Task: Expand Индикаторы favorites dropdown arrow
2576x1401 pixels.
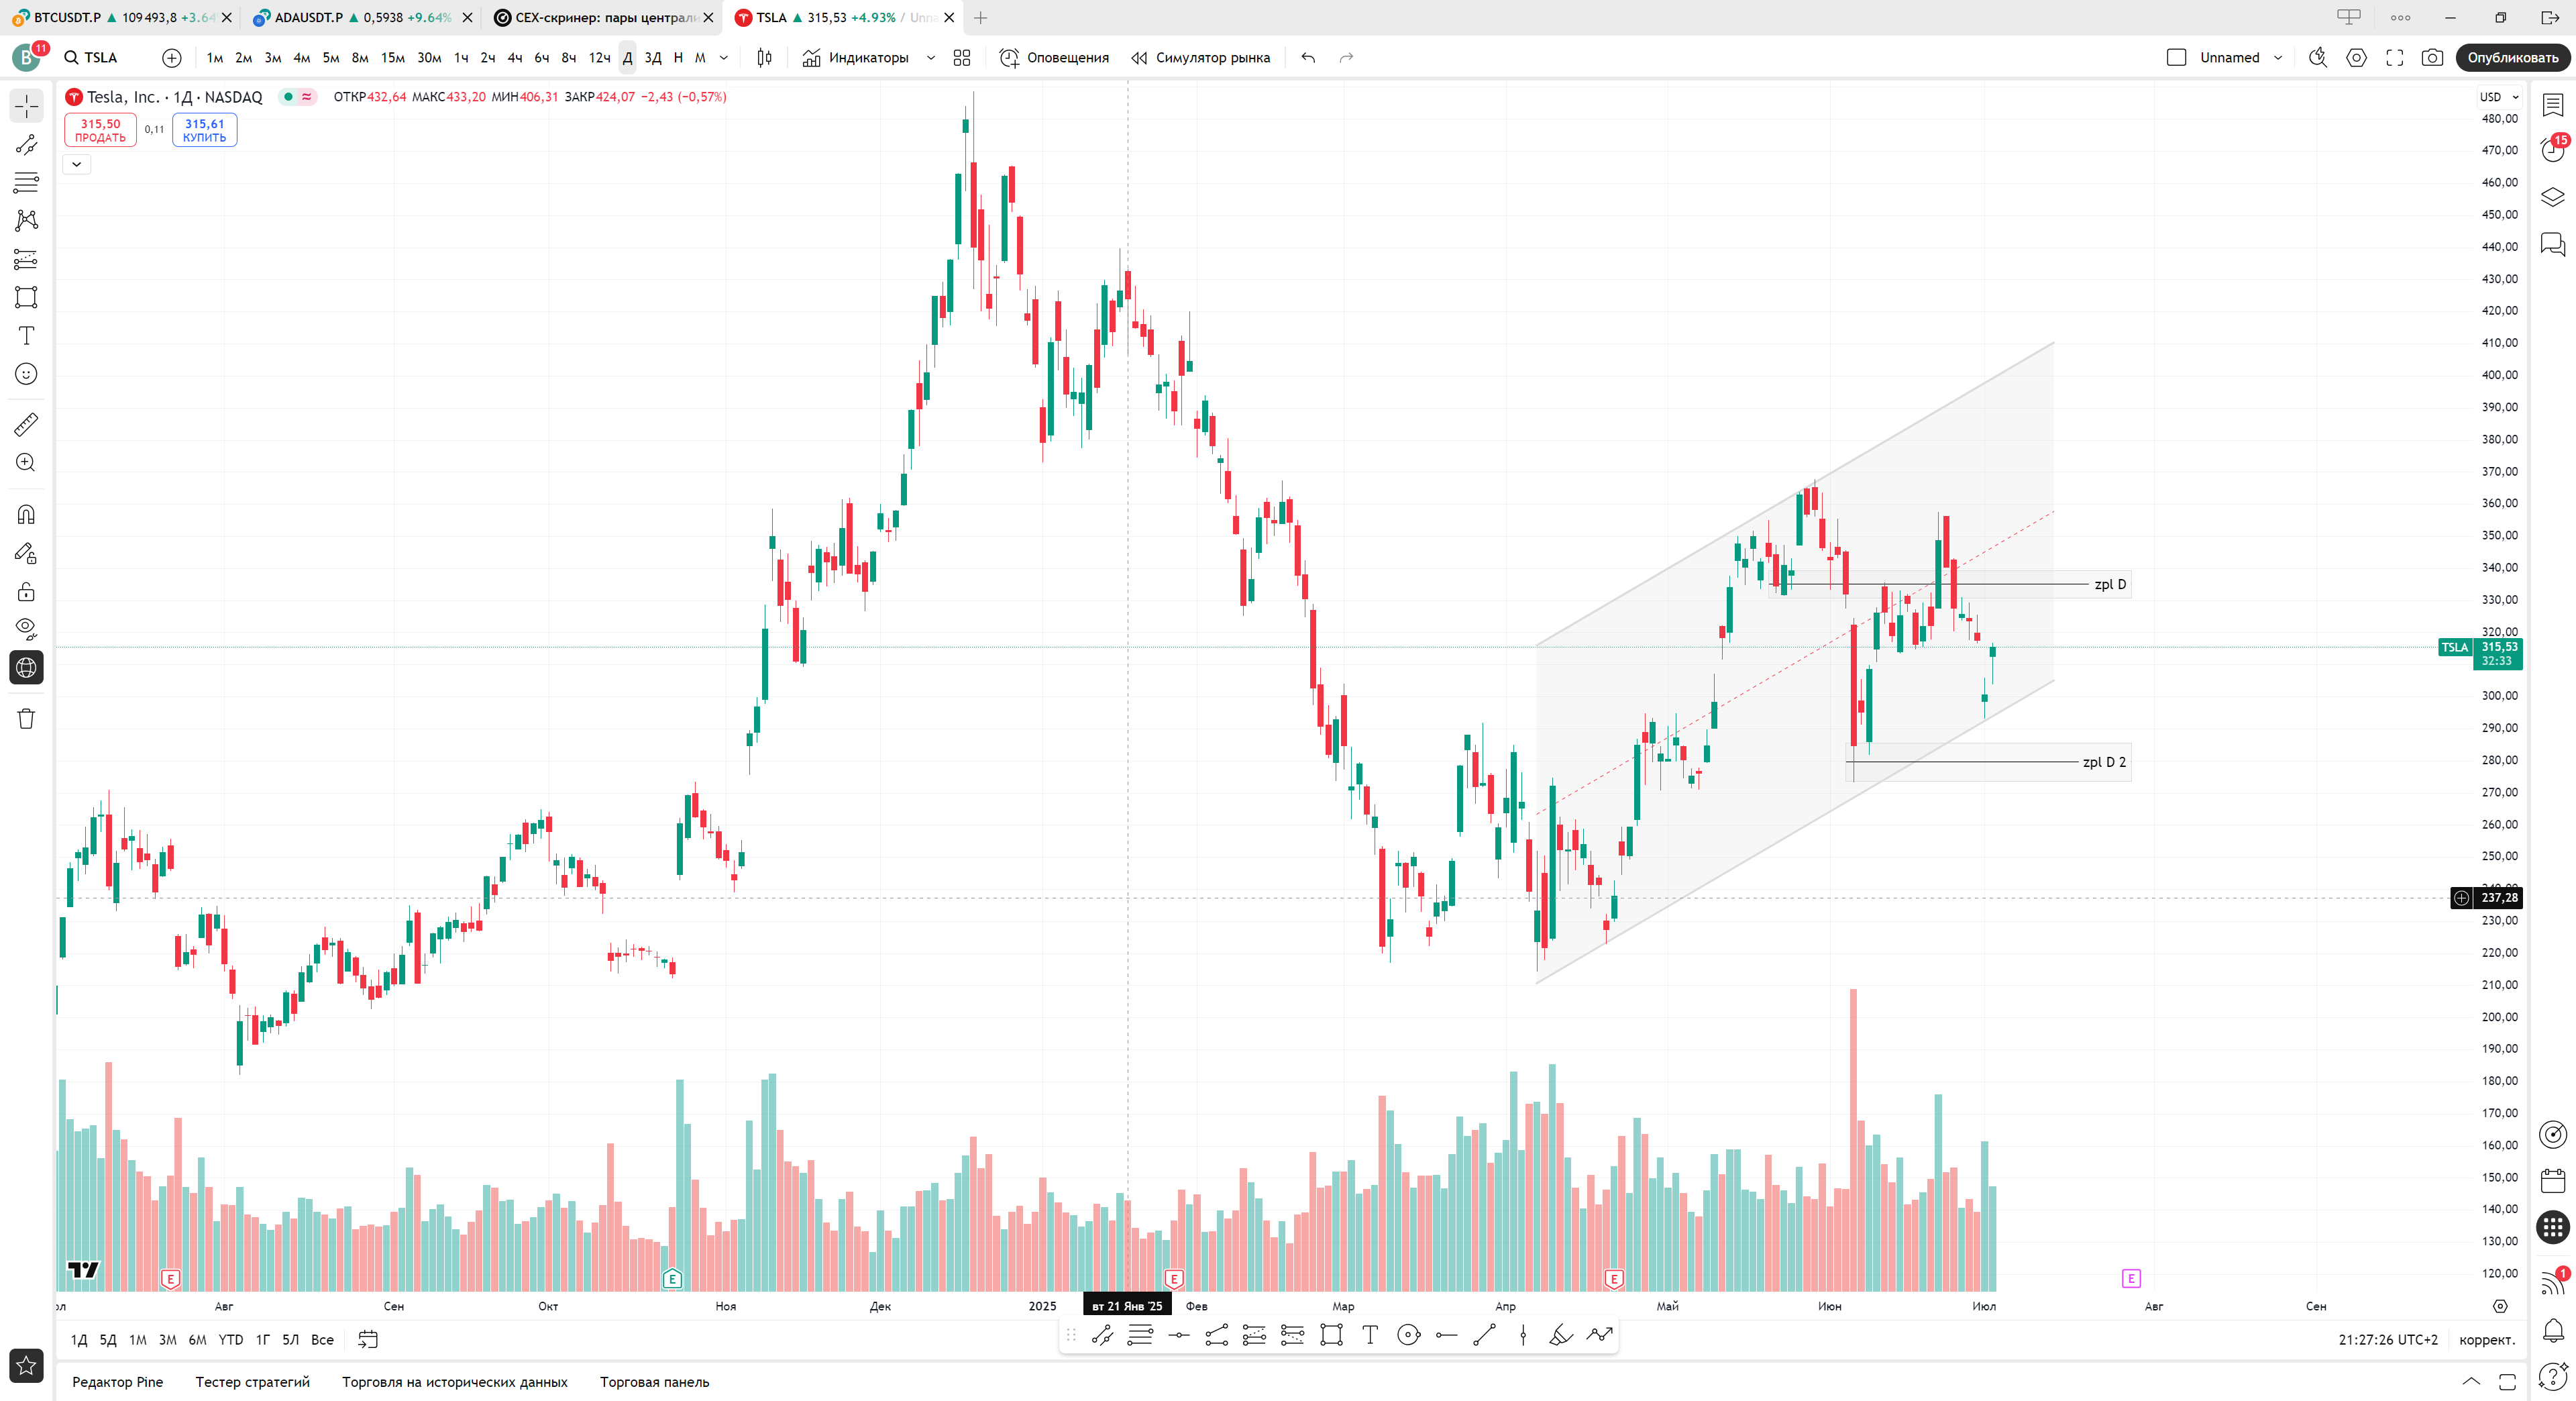Action: [x=931, y=58]
